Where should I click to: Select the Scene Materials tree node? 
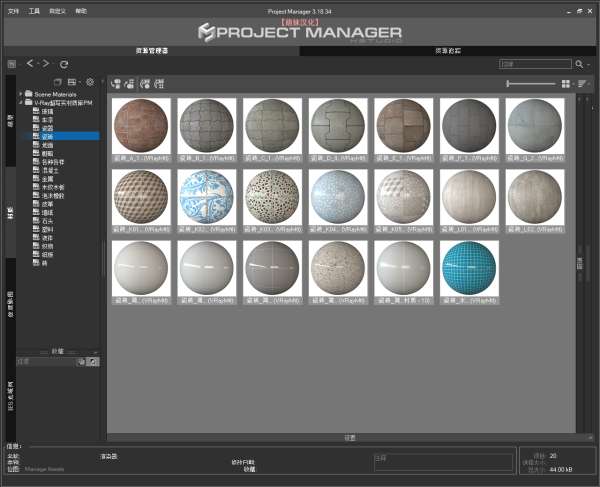point(55,94)
